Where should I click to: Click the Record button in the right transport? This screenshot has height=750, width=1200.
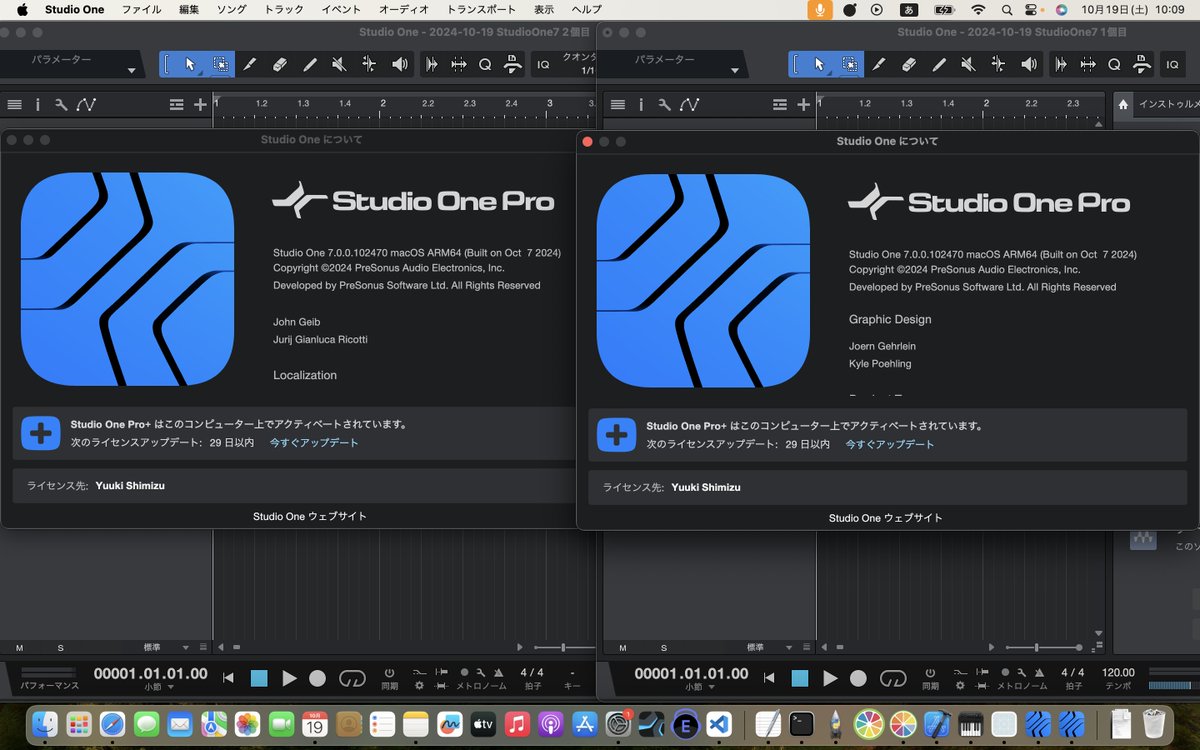click(858, 678)
